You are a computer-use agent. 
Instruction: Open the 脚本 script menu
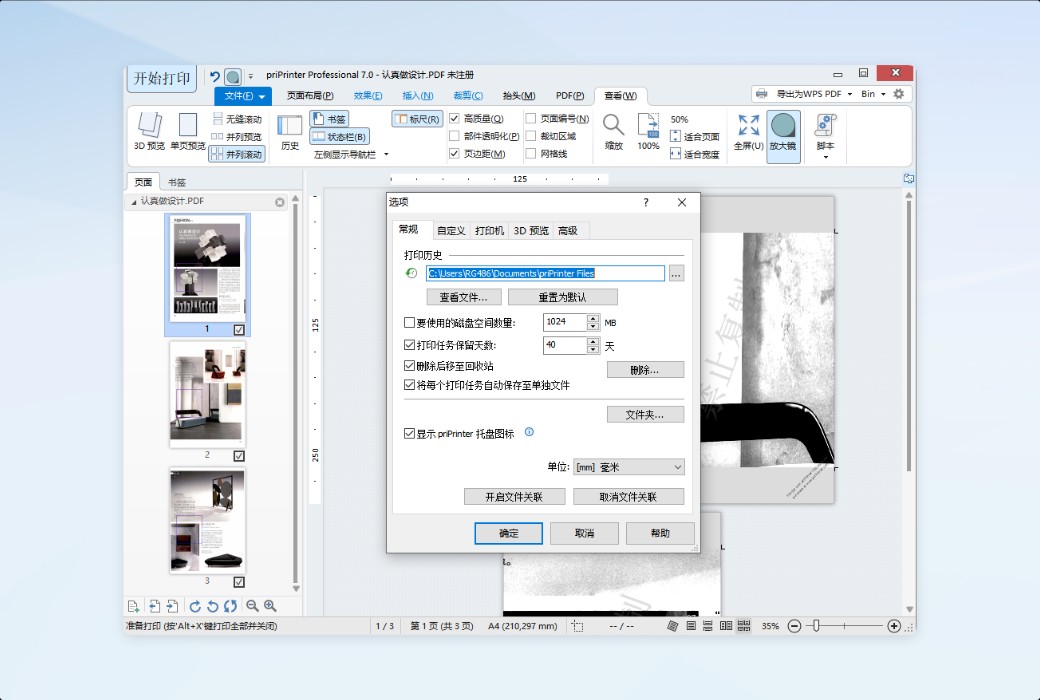(x=826, y=136)
